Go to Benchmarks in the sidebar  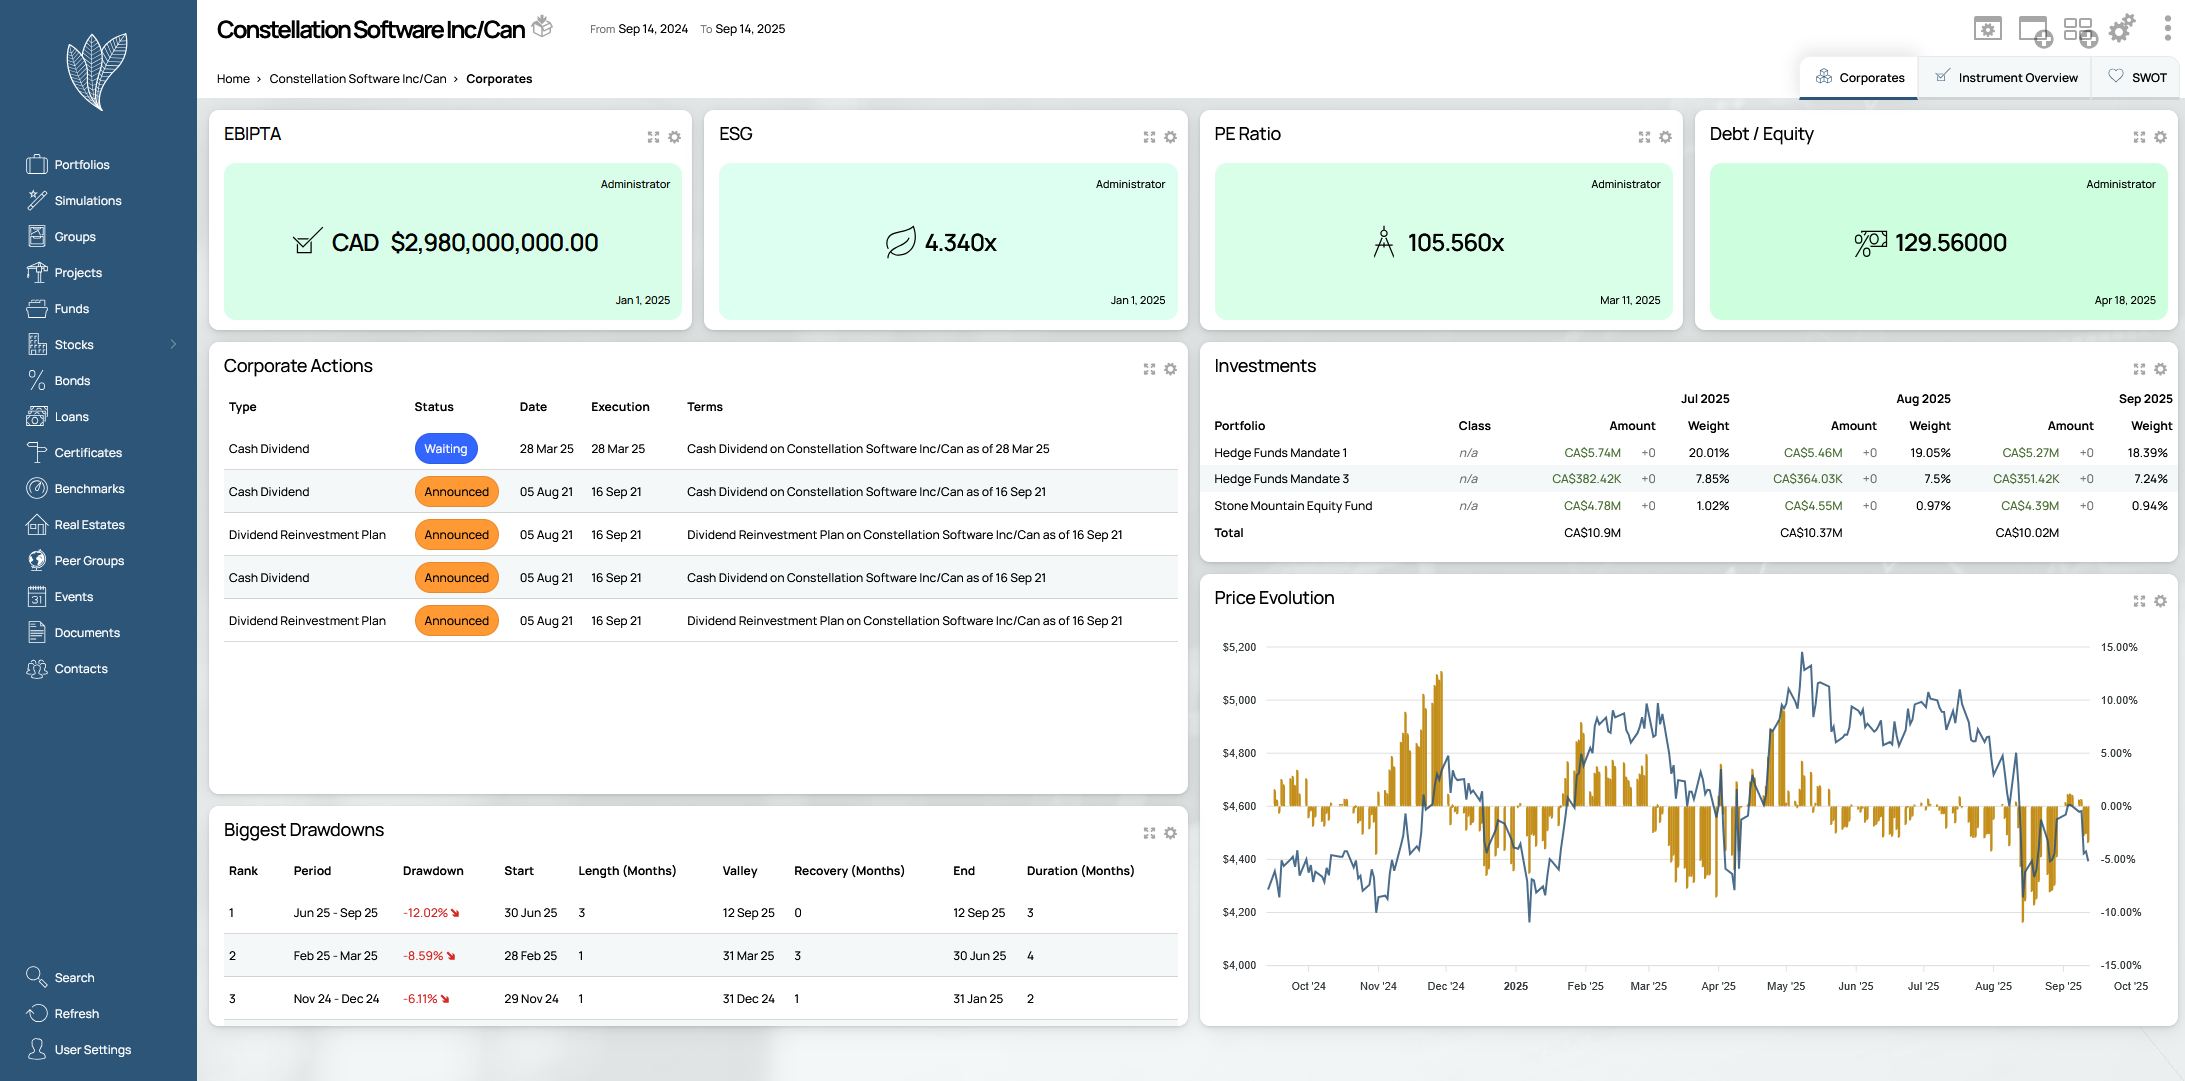(89, 489)
